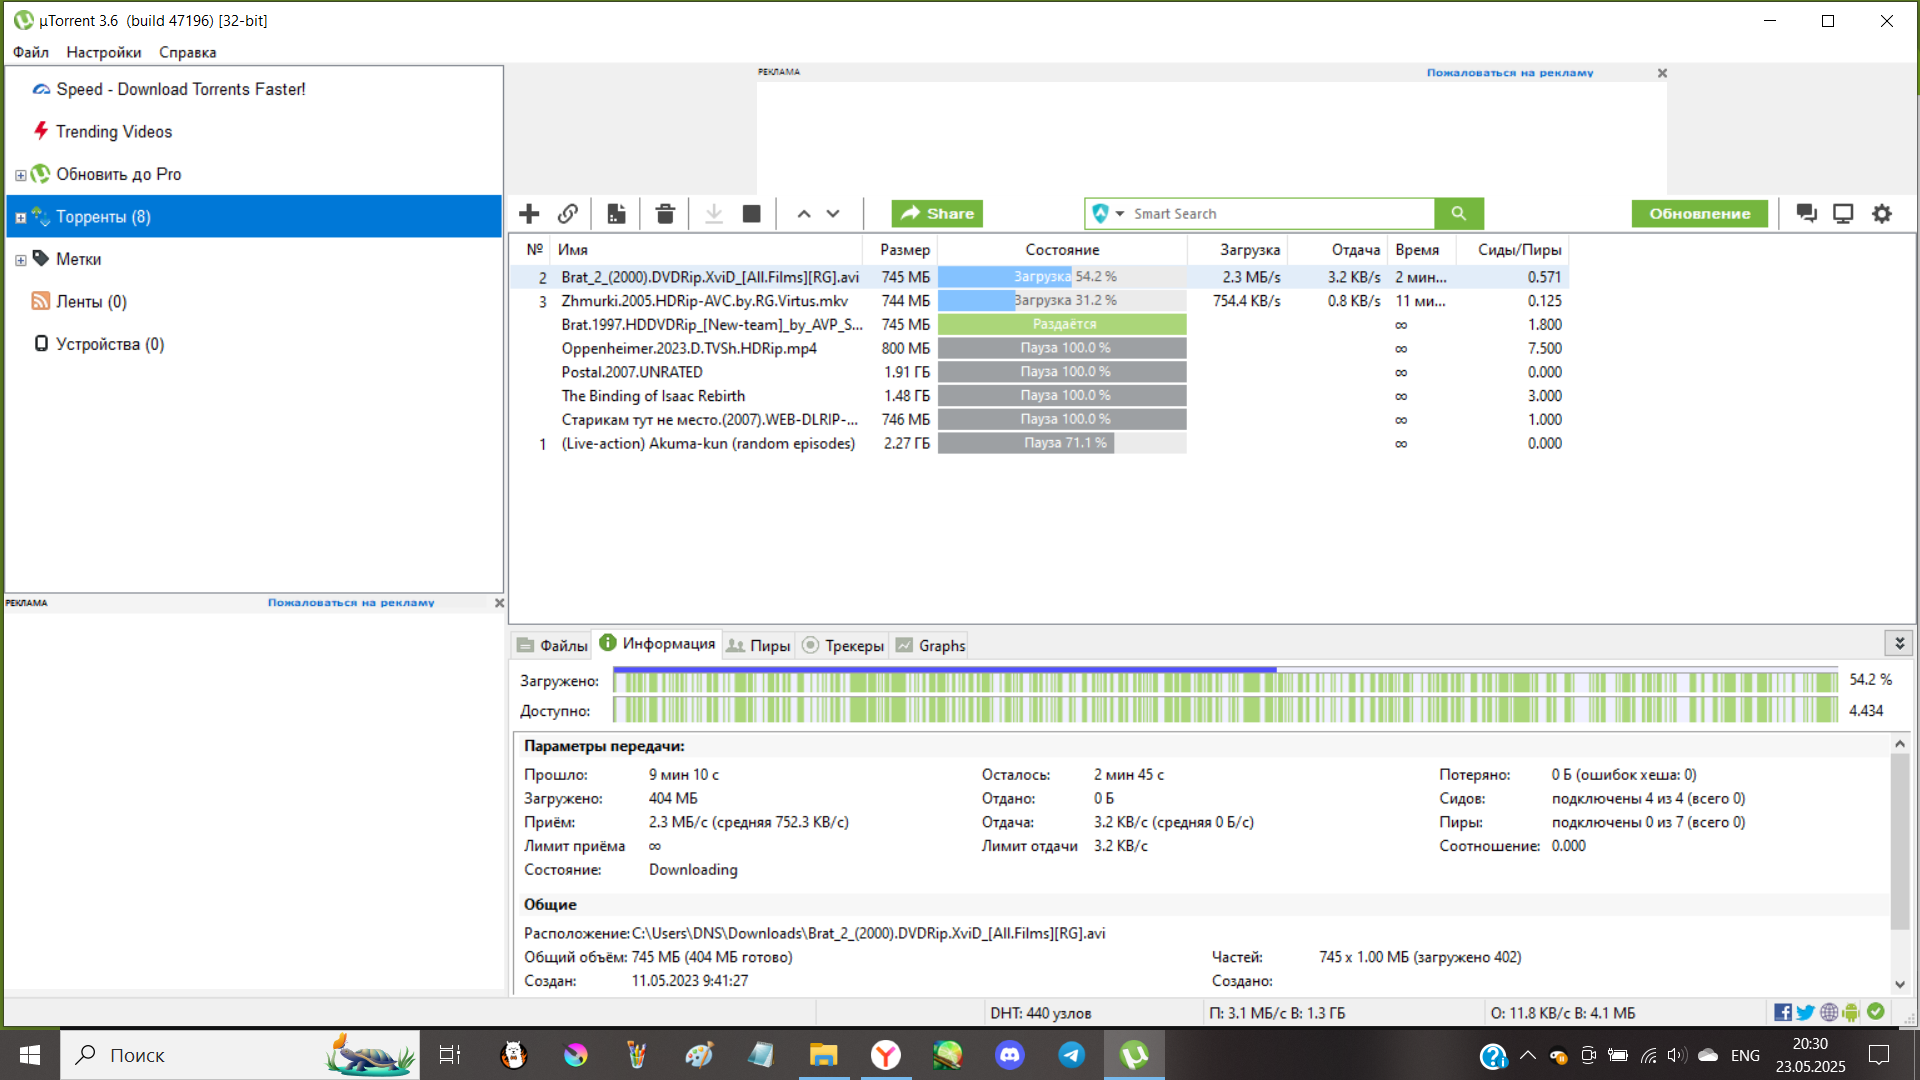Viewport: 1920px width, 1080px height.
Task: Click Android icon in status bar
Action: pyautogui.click(x=1851, y=1012)
